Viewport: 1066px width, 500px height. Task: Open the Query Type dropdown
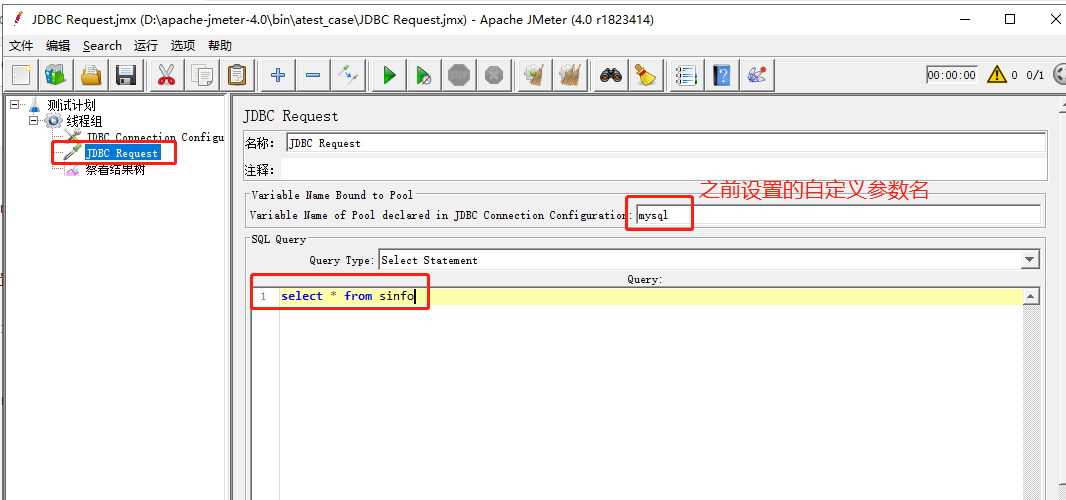pos(1031,259)
